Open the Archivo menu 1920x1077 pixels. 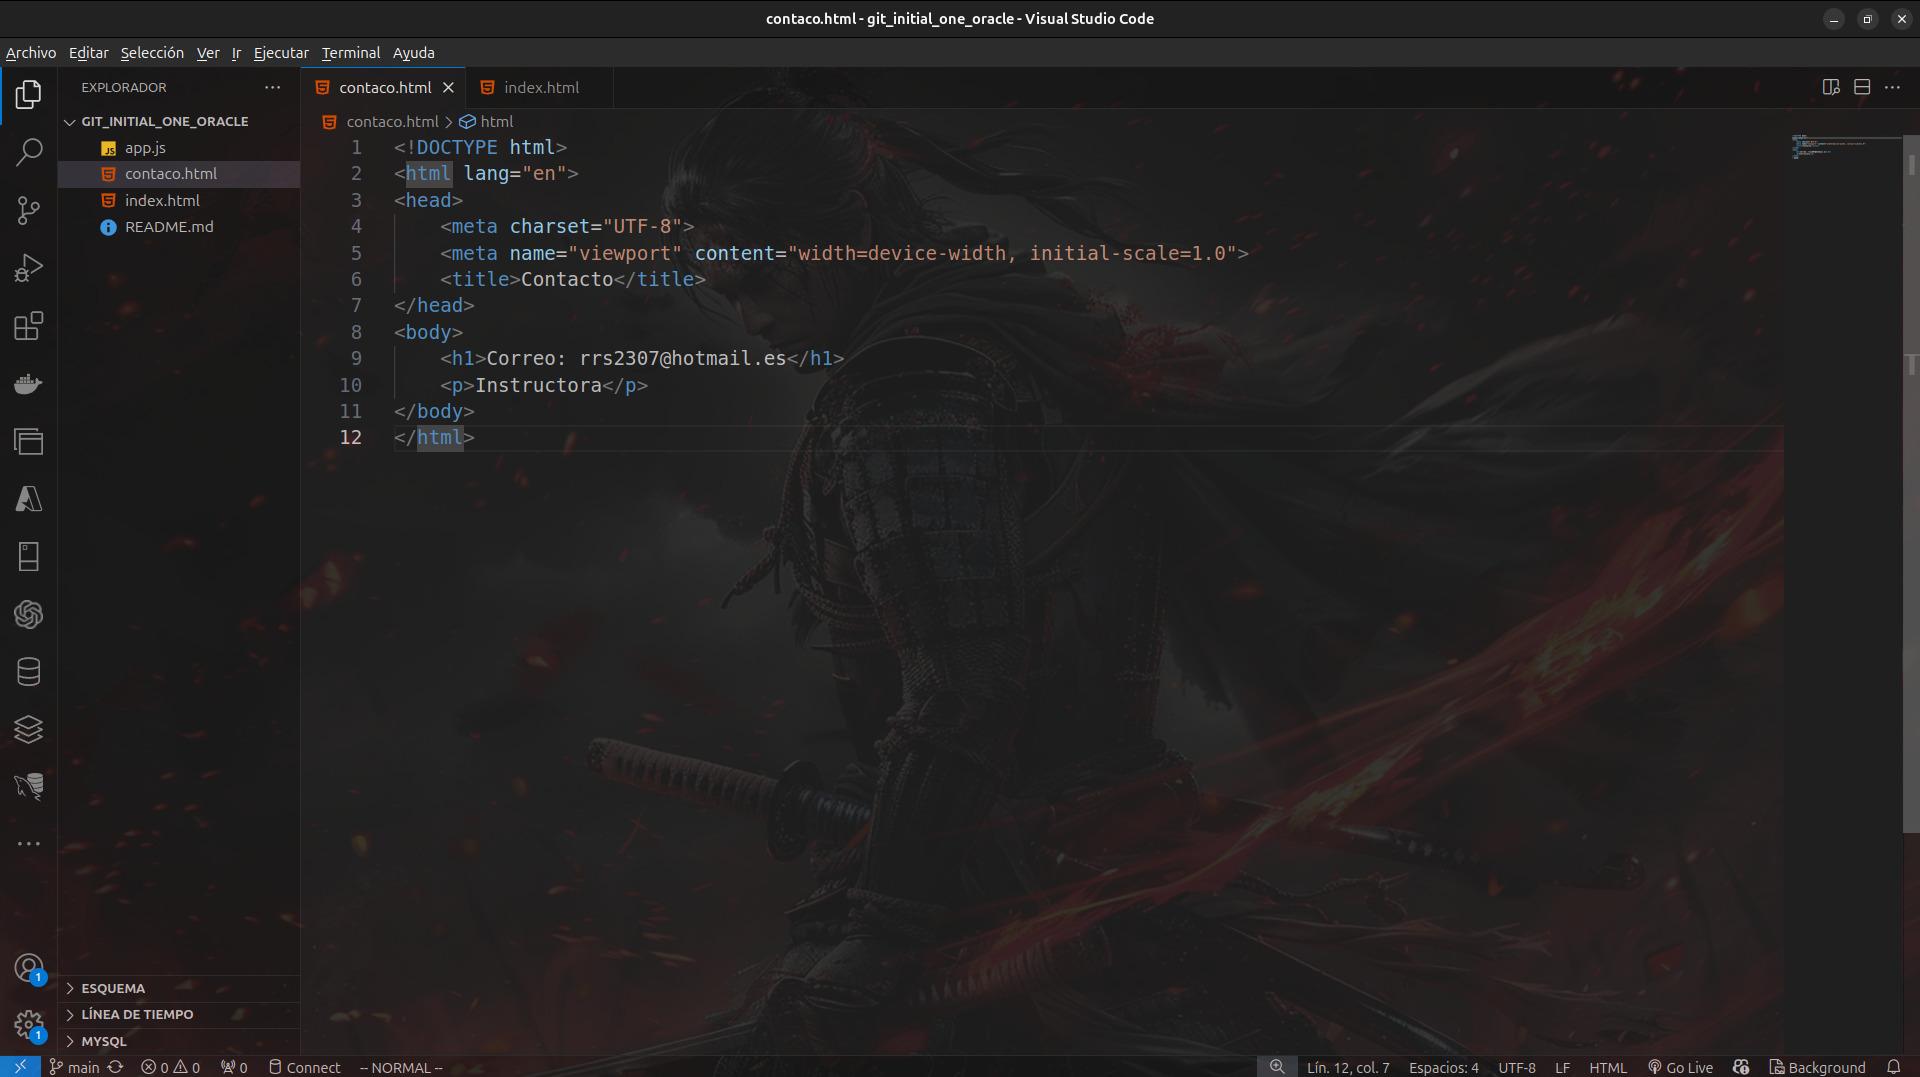click(31, 53)
